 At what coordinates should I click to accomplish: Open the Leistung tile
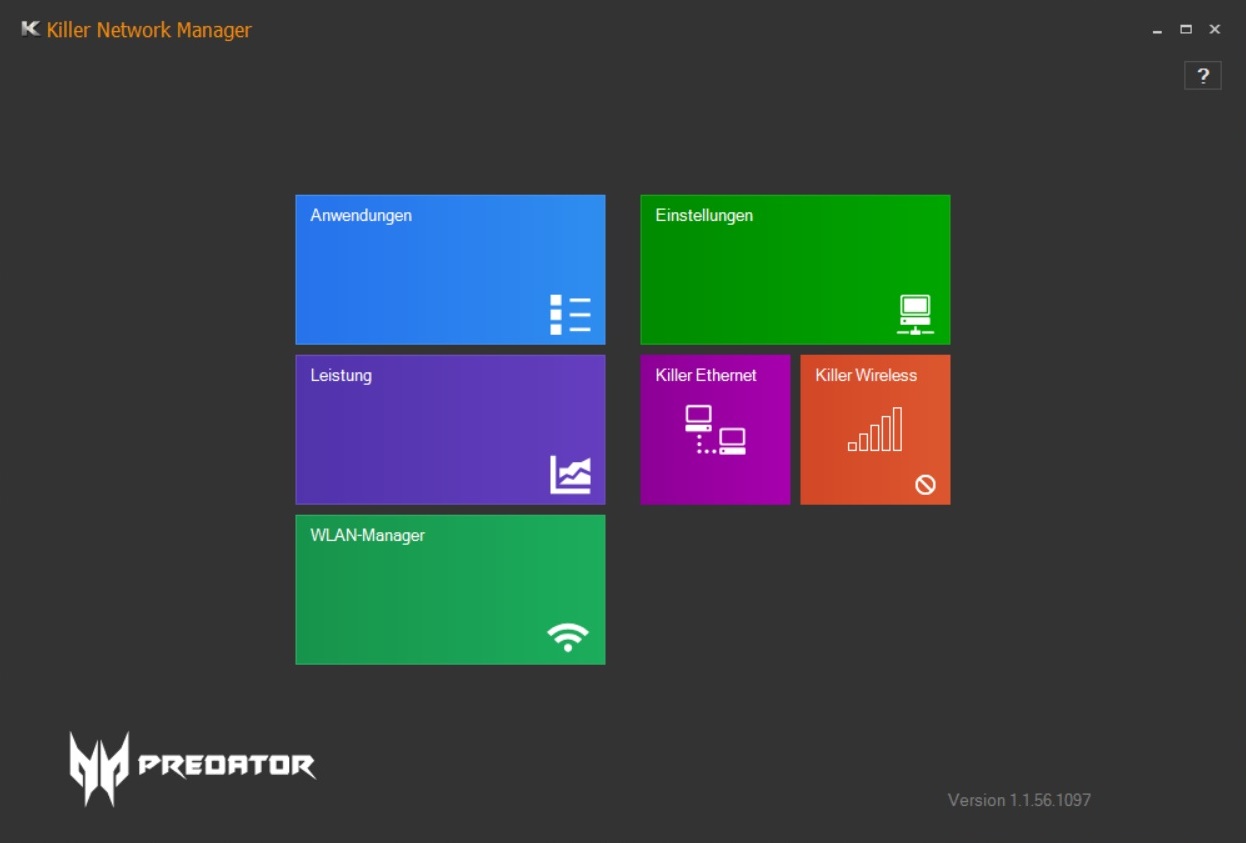point(450,429)
